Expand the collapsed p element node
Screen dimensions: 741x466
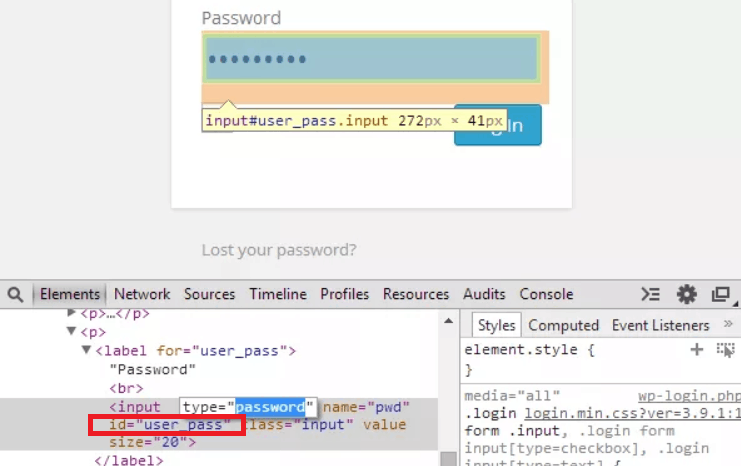tap(71, 313)
